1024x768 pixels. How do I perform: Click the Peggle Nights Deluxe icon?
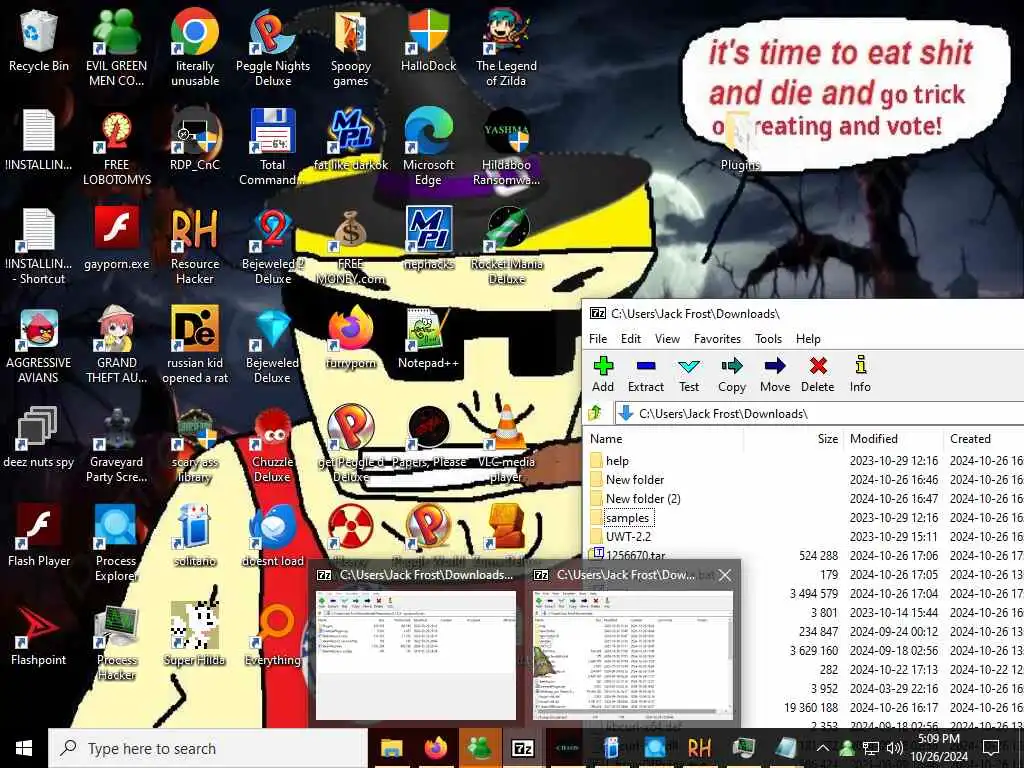pyautogui.click(x=273, y=47)
